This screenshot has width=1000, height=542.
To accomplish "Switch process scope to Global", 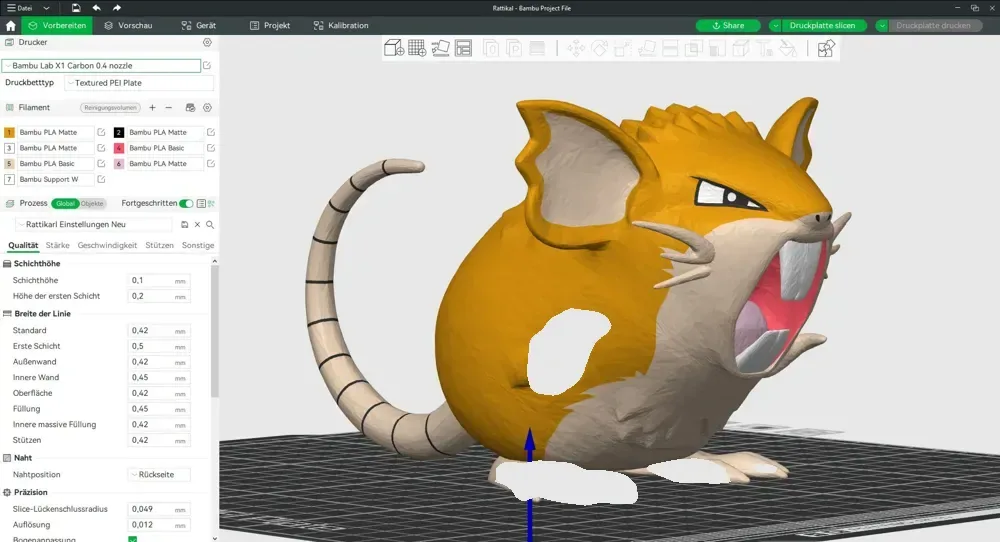I will pos(65,203).
